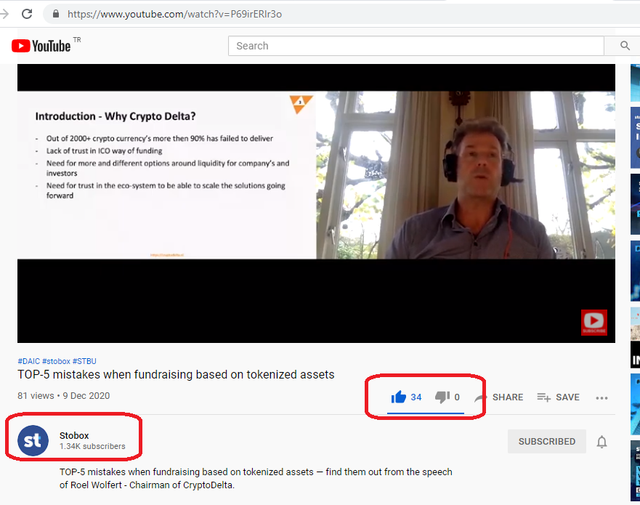Click the '1.34K subscribers' text
The height and width of the screenshot is (505, 640).
coord(92,446)
